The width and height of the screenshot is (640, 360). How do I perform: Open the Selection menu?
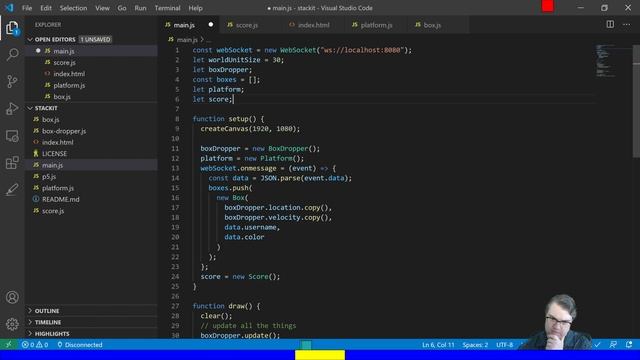73,8
